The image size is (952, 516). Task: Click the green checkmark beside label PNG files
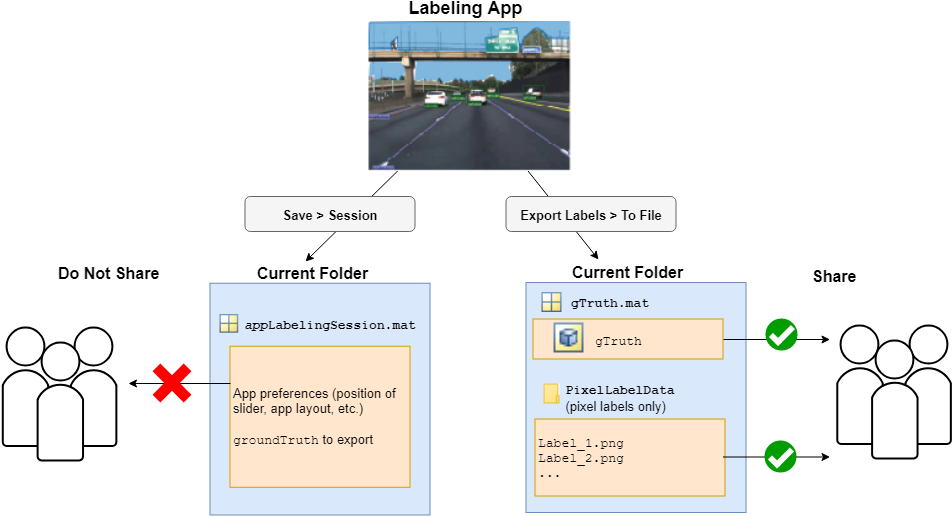(780, 457)
